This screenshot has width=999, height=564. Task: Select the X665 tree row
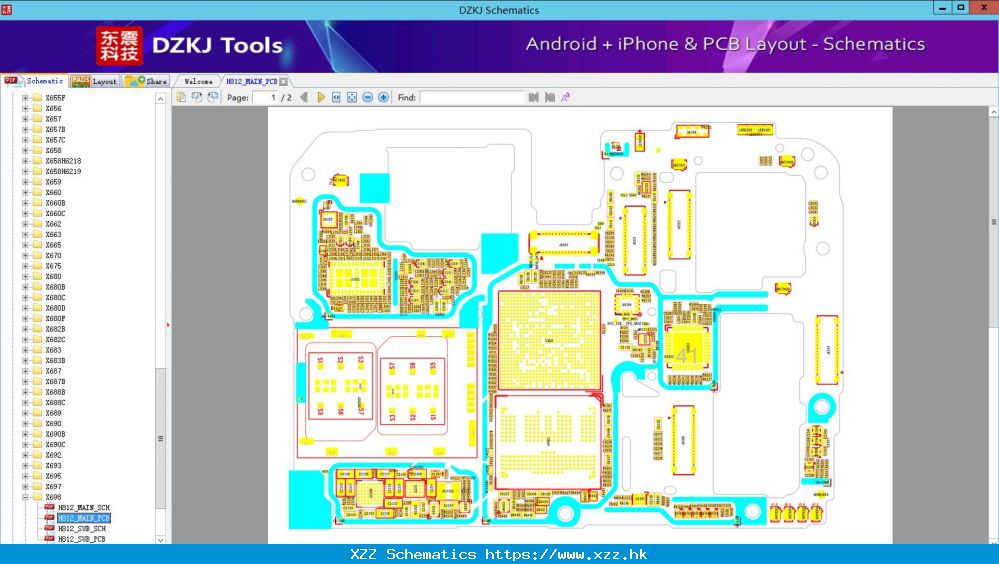tap(54, 245)
